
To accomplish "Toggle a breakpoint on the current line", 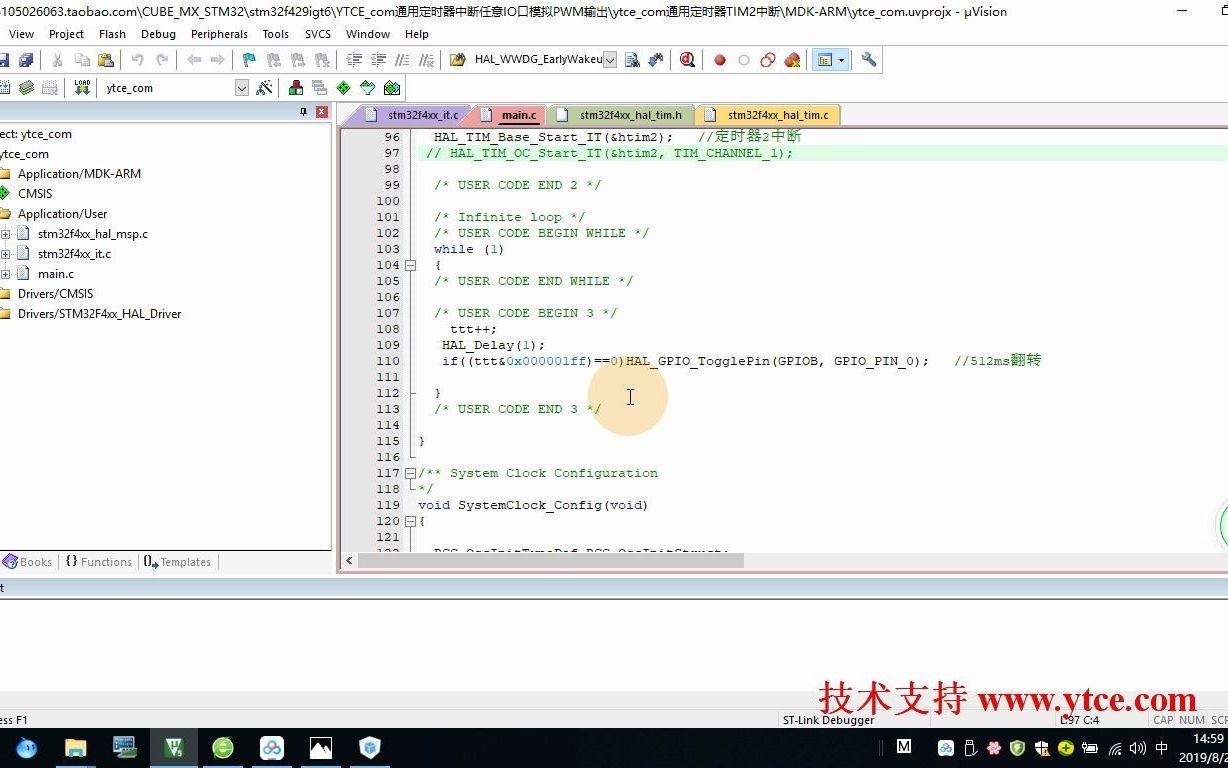I will [720, 60].
